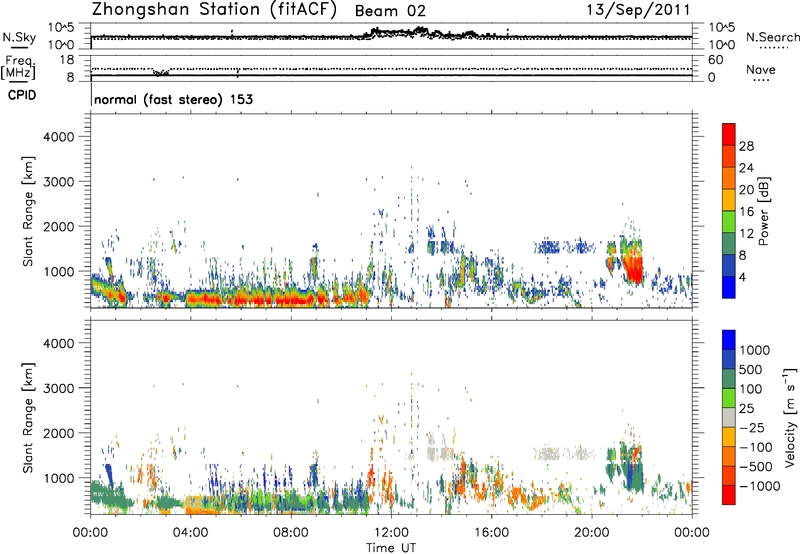The image size is (800, 554).
Task: Click the "3000" tick on the velocity panel
Action: pos(58,388)
